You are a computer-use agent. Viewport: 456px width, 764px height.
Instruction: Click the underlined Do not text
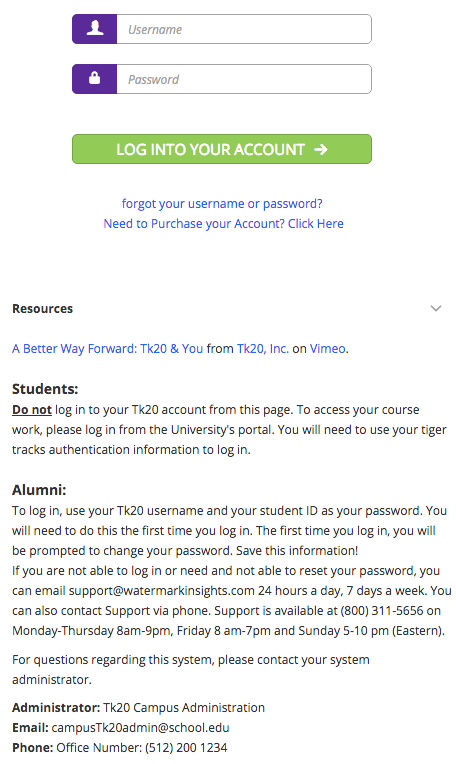32,409
